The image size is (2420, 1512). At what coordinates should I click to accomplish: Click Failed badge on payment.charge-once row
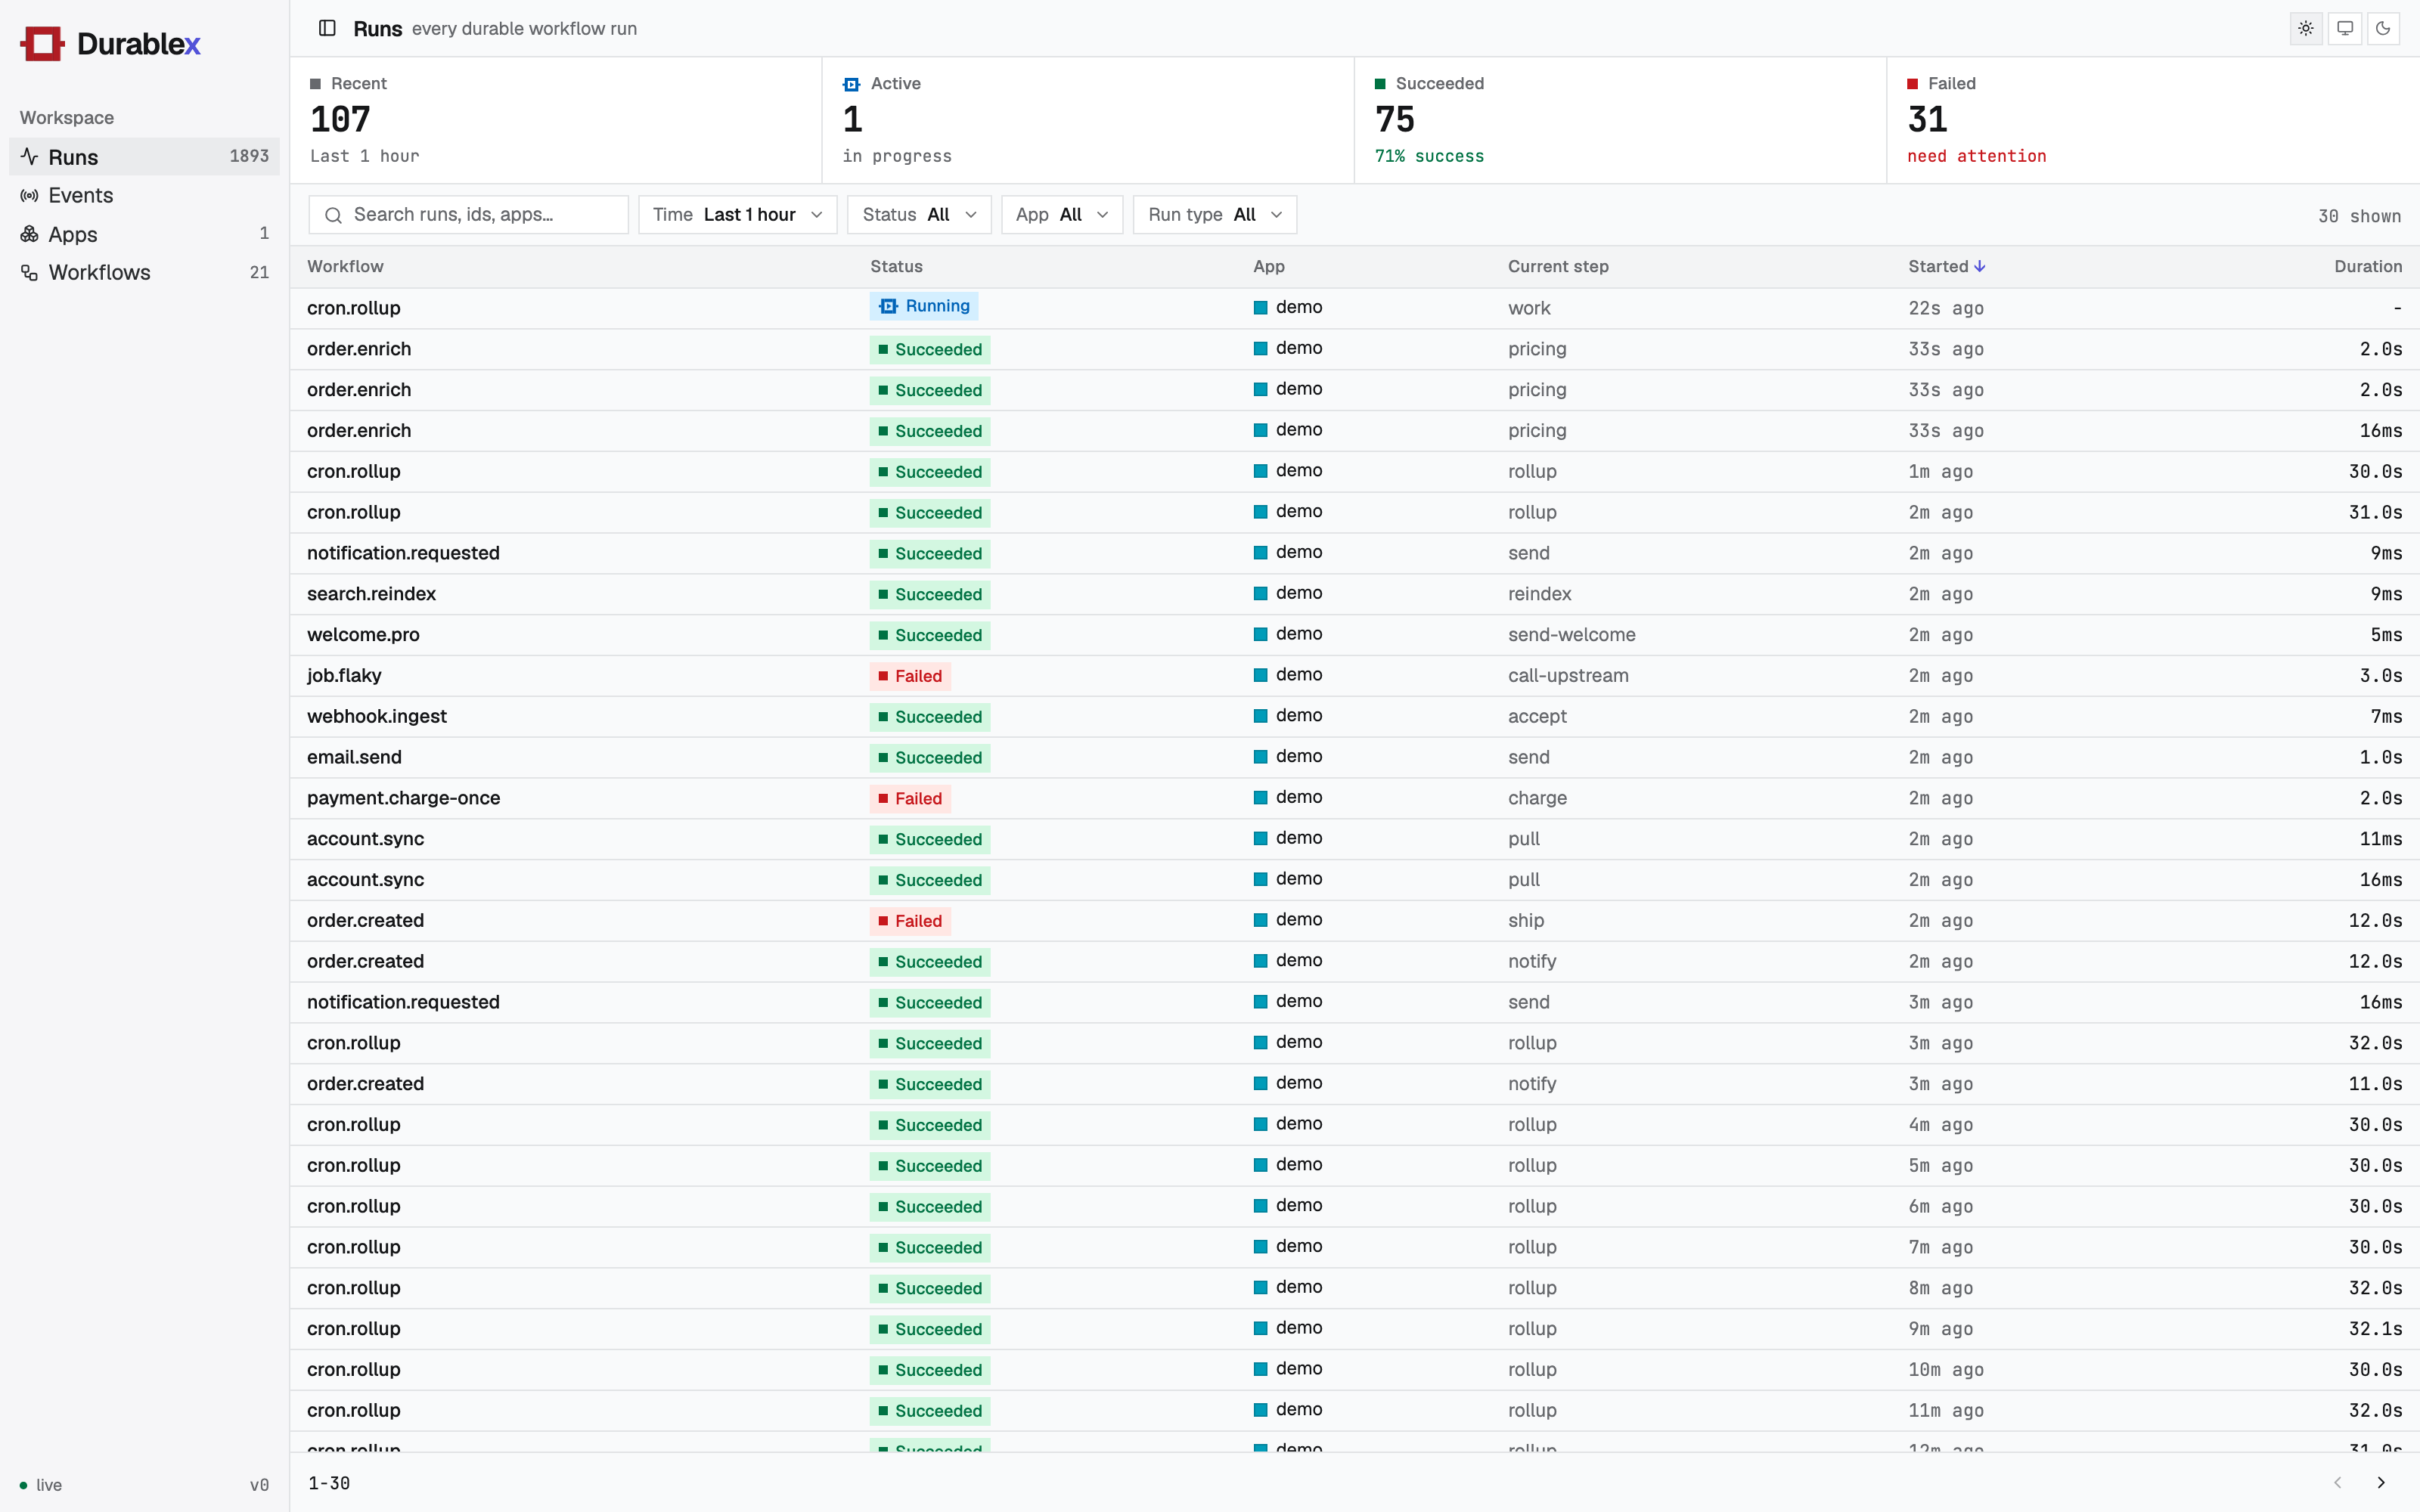point(909,798)
